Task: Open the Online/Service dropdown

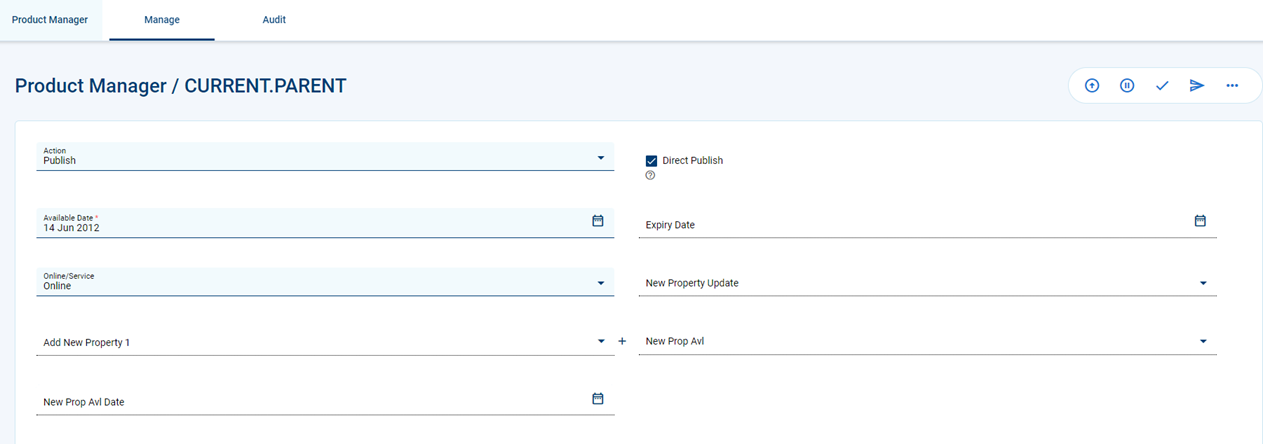Action: 326,282
